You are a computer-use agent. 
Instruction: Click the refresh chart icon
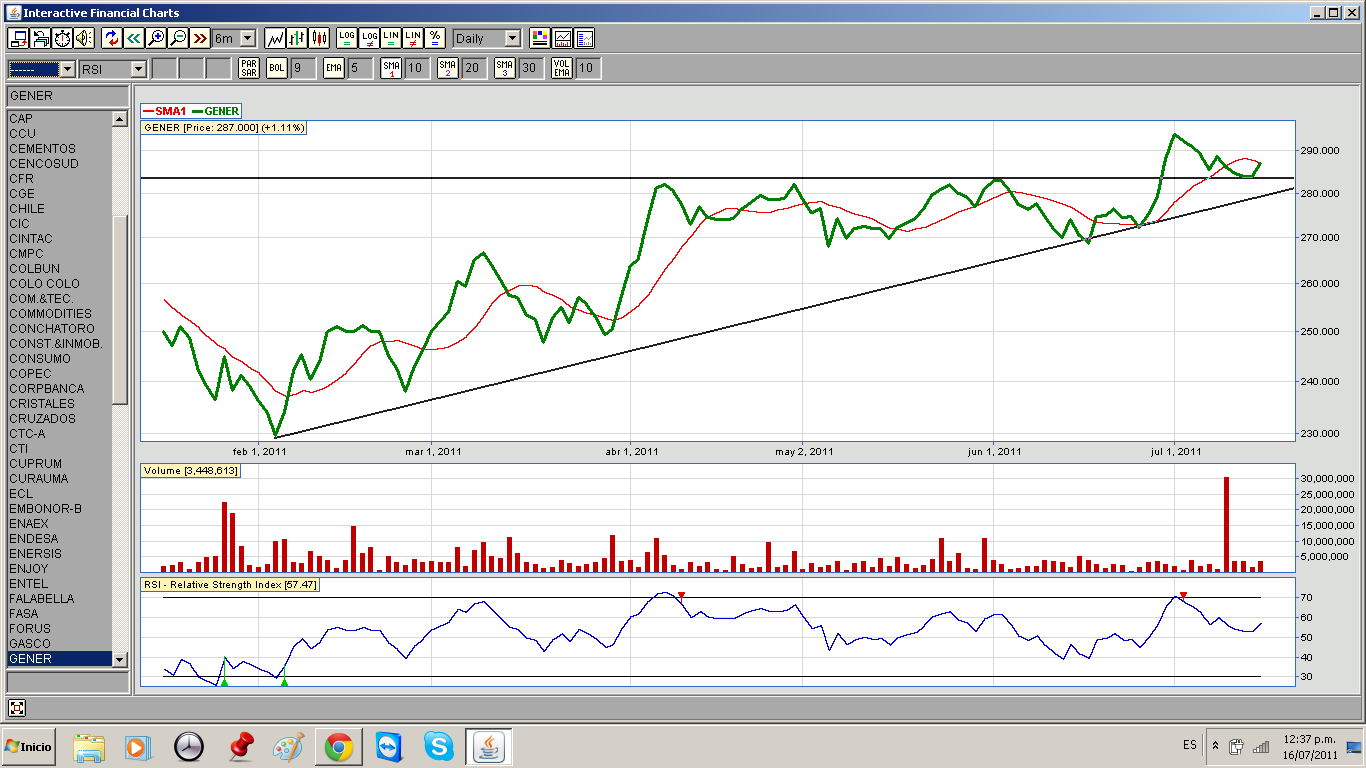[x=112, y=38]
